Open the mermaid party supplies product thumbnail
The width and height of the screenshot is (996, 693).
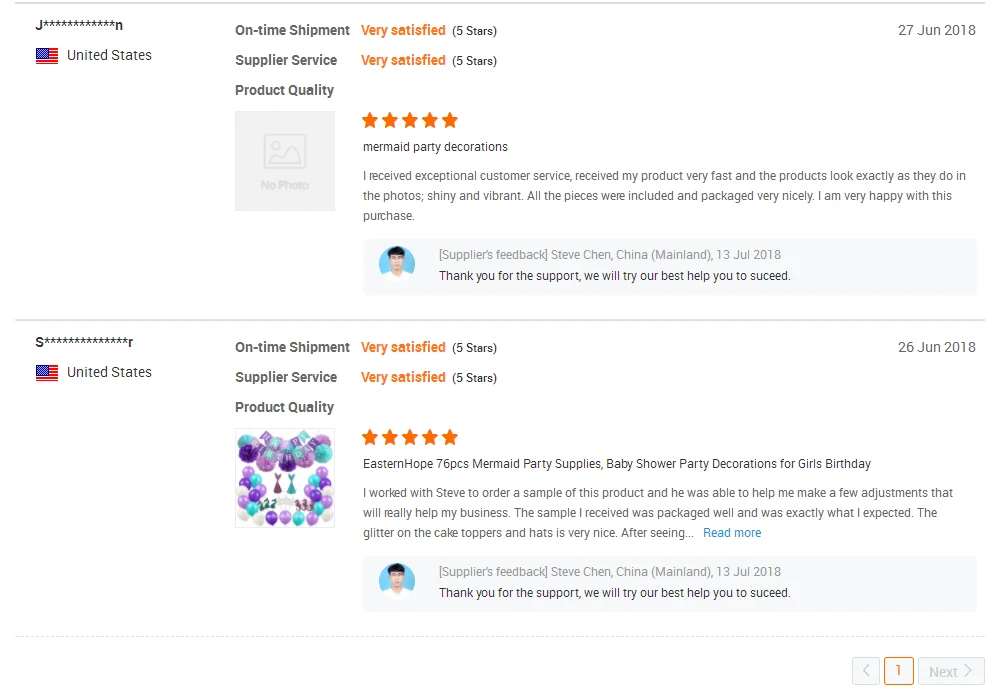click(285, 478)
